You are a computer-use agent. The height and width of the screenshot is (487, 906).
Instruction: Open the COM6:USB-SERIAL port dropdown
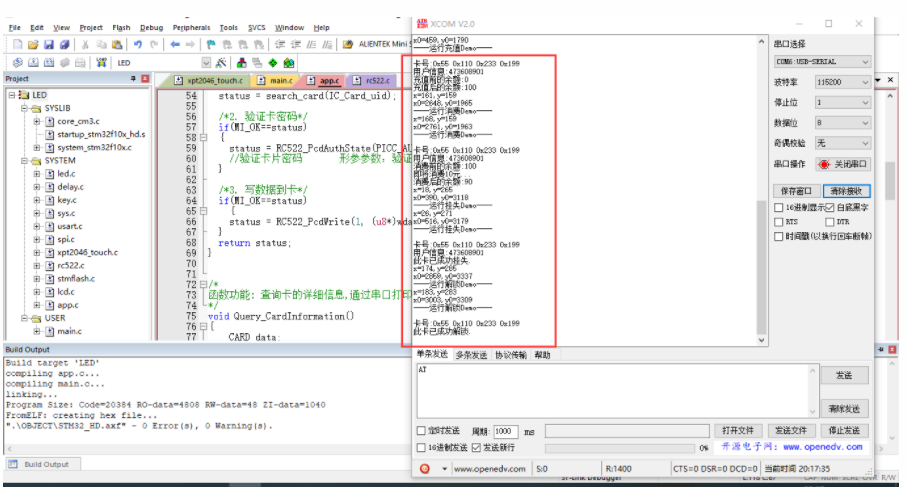pos(822,61)
